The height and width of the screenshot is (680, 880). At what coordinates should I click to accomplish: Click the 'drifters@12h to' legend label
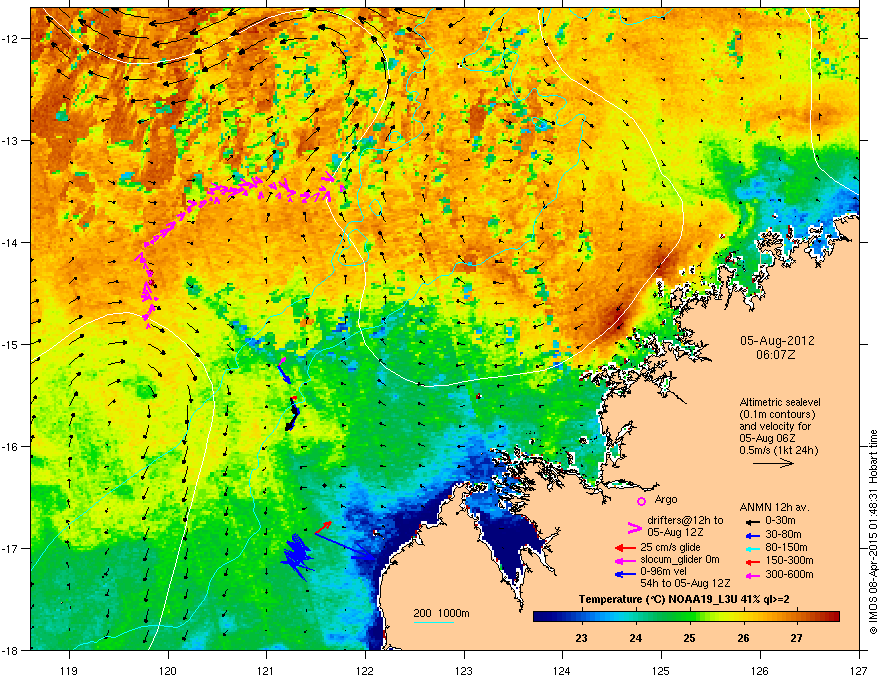(685, 520)
